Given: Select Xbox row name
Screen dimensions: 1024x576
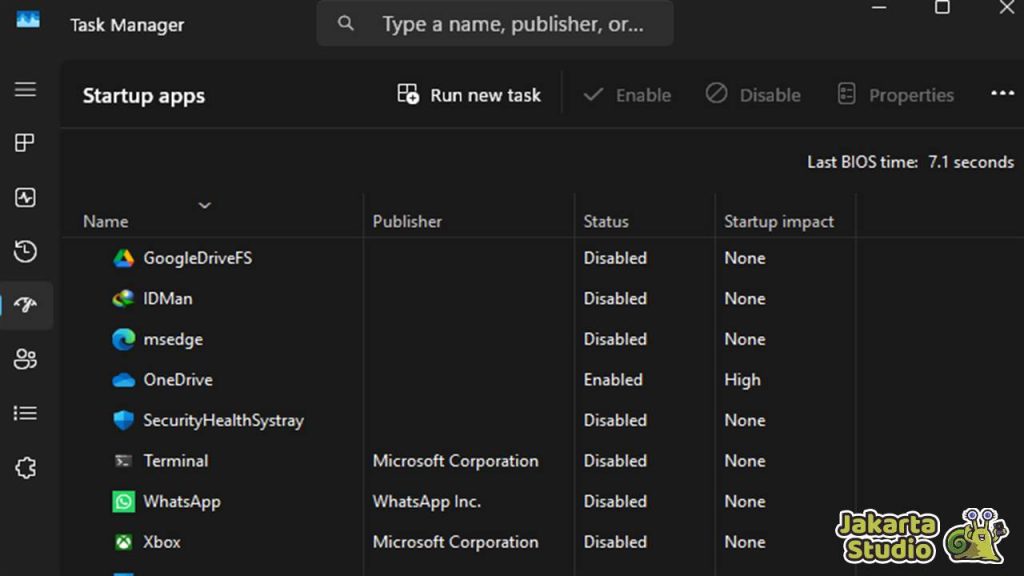Looking at the screenshot, I should point(161,542).
